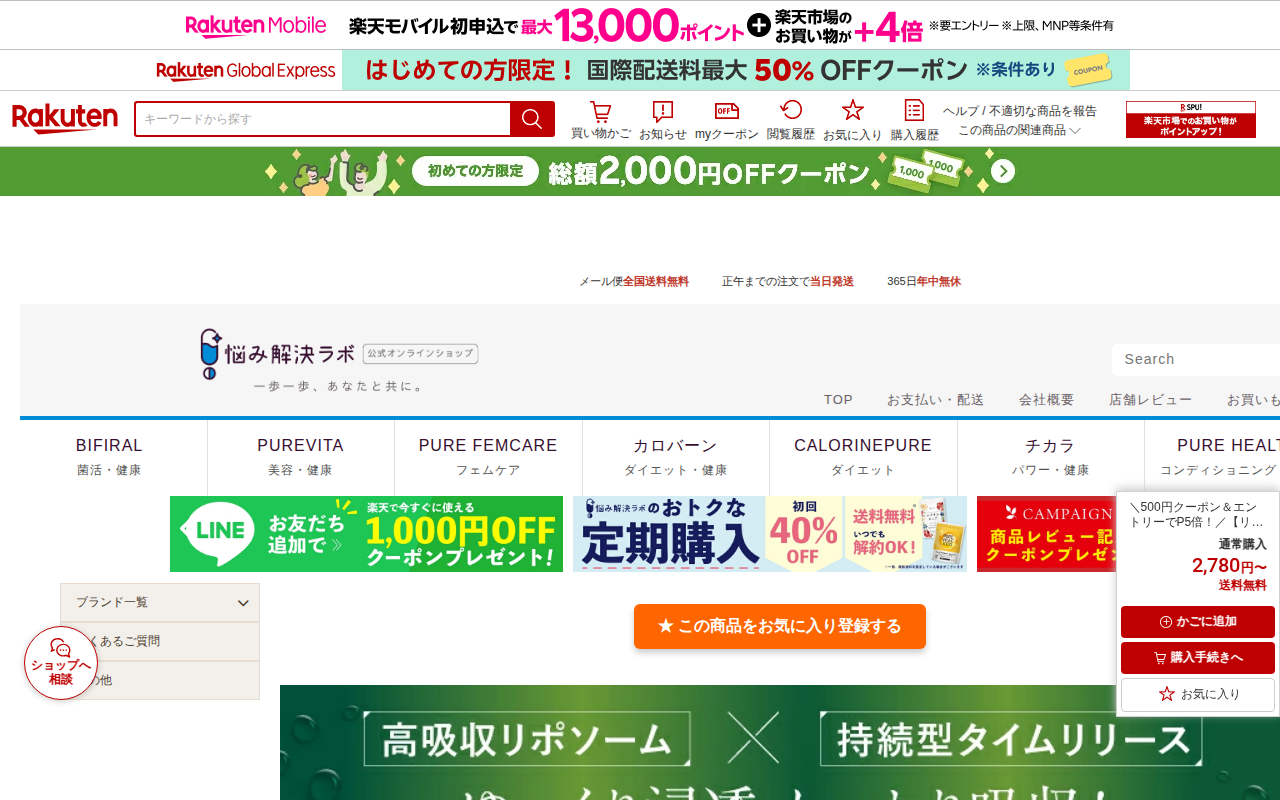Click the 高吸収リポソーム product image
Image resolution: width=1280 pixels, height=800 pixels.
tap(780, 742)
